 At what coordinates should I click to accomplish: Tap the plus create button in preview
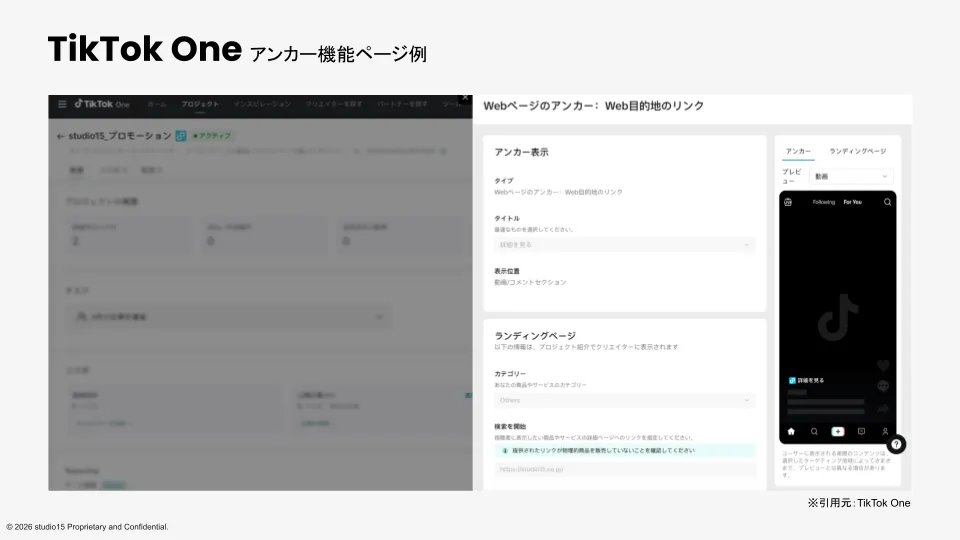click(838, 431)
